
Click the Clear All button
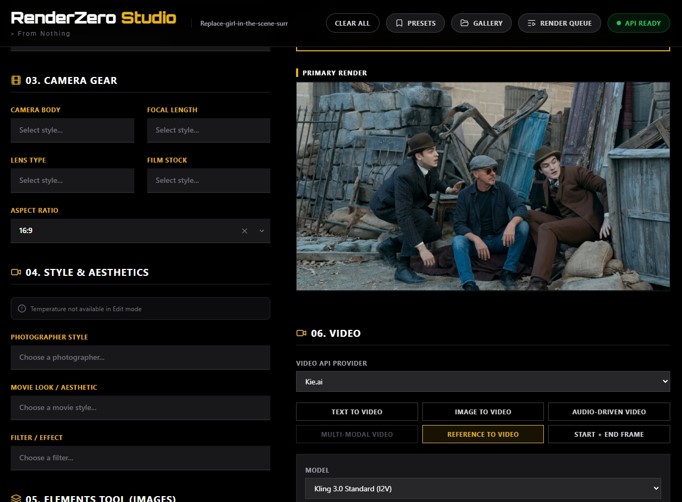click(352, 23)
